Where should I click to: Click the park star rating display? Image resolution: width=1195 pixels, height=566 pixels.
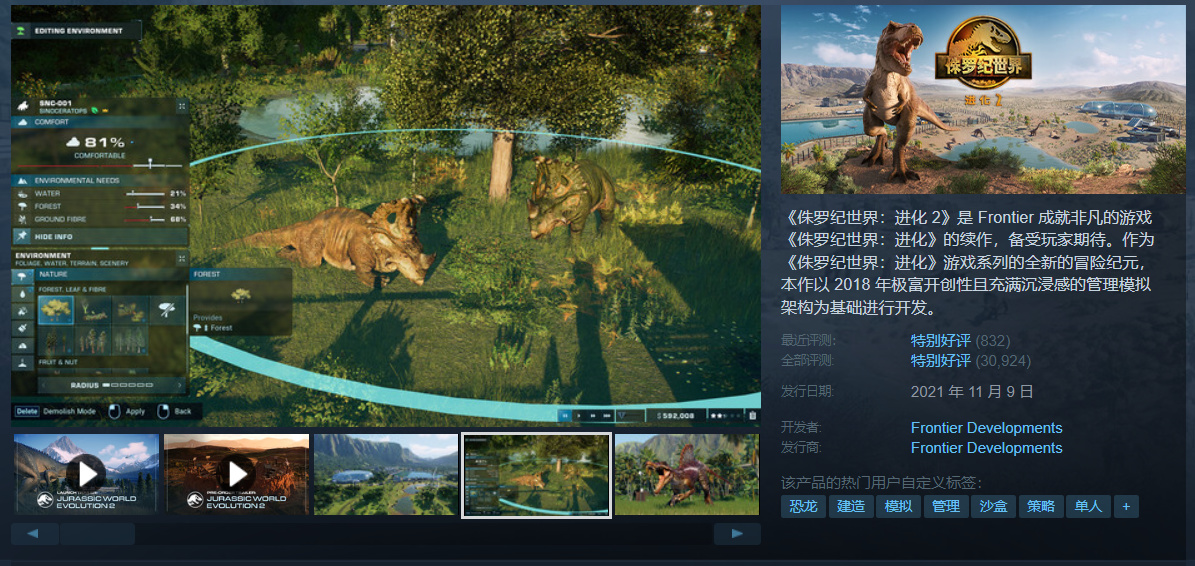(726, 415)
